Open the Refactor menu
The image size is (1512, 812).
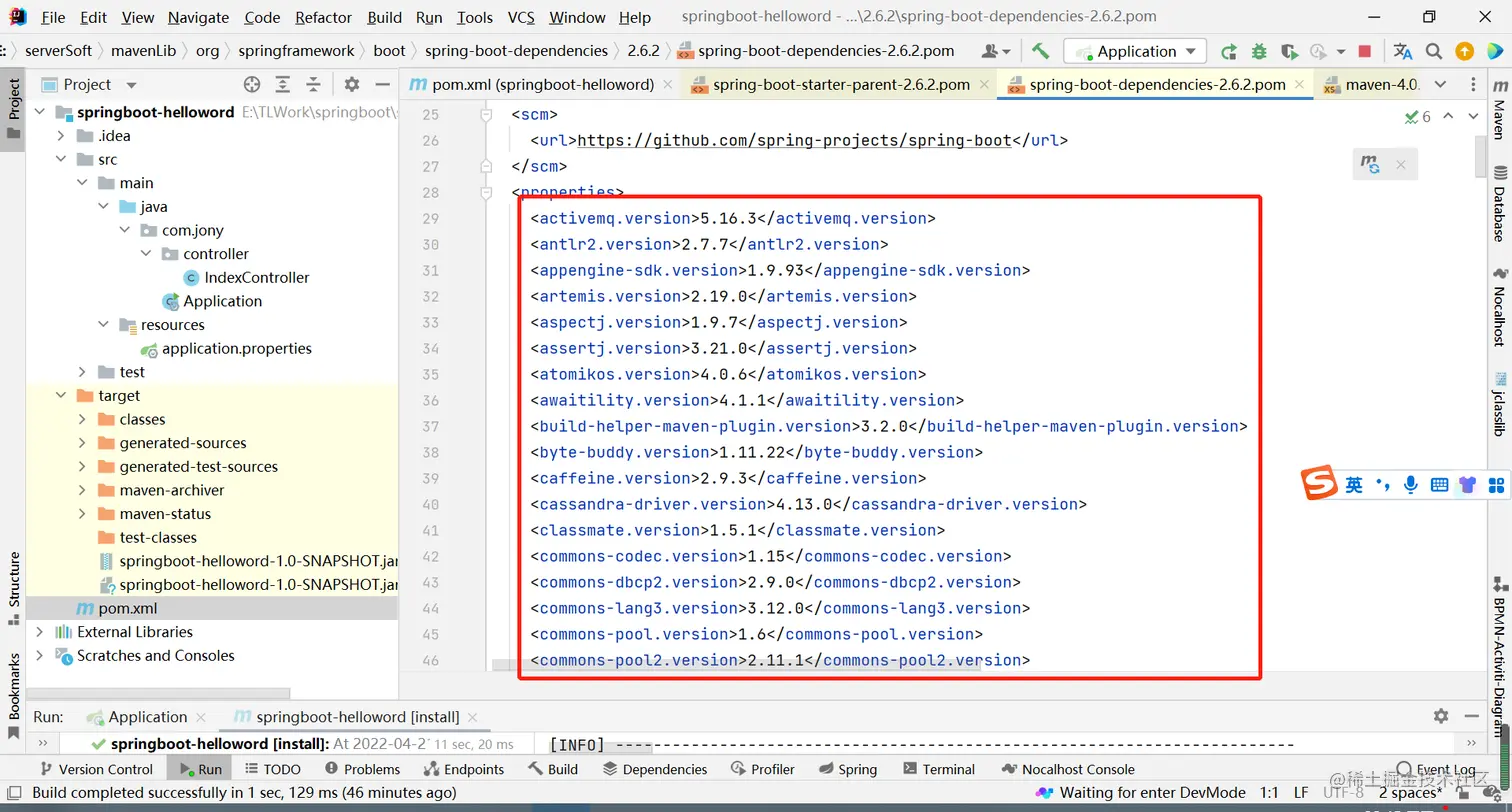click(x=324, y=17)
